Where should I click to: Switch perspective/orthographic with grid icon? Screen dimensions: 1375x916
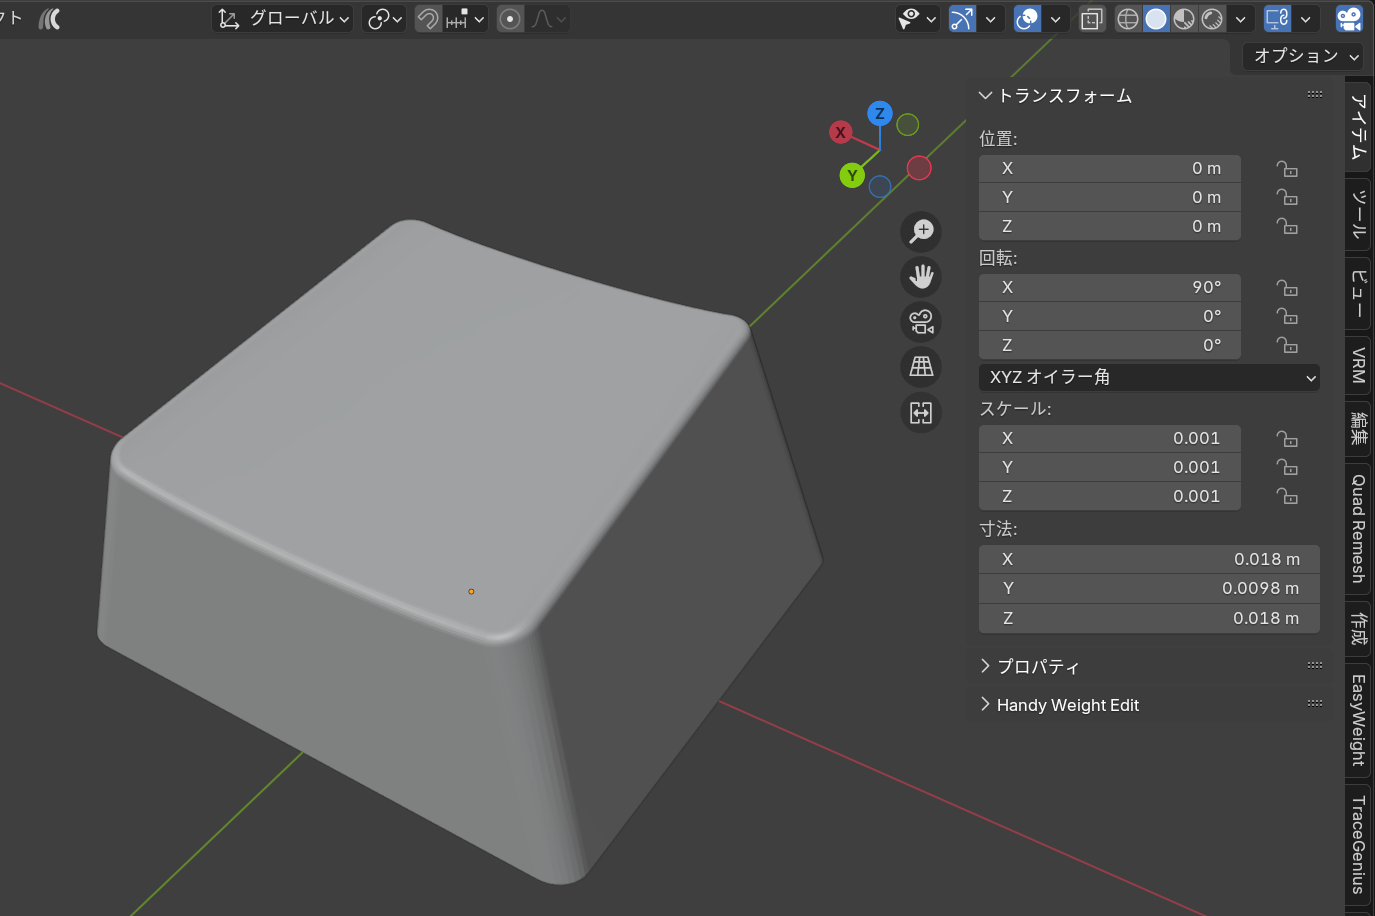click(x=921, y=367)
